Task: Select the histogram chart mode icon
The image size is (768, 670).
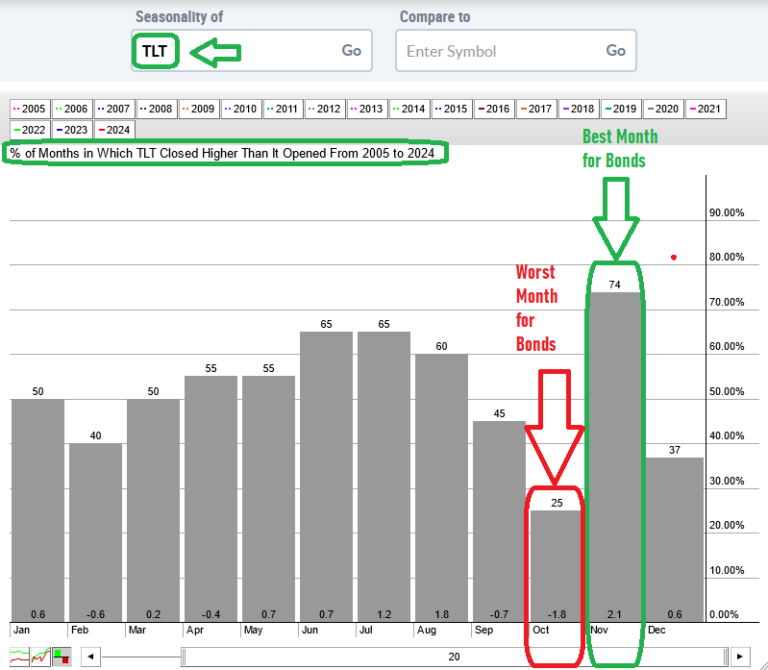Action: [62, 657]
